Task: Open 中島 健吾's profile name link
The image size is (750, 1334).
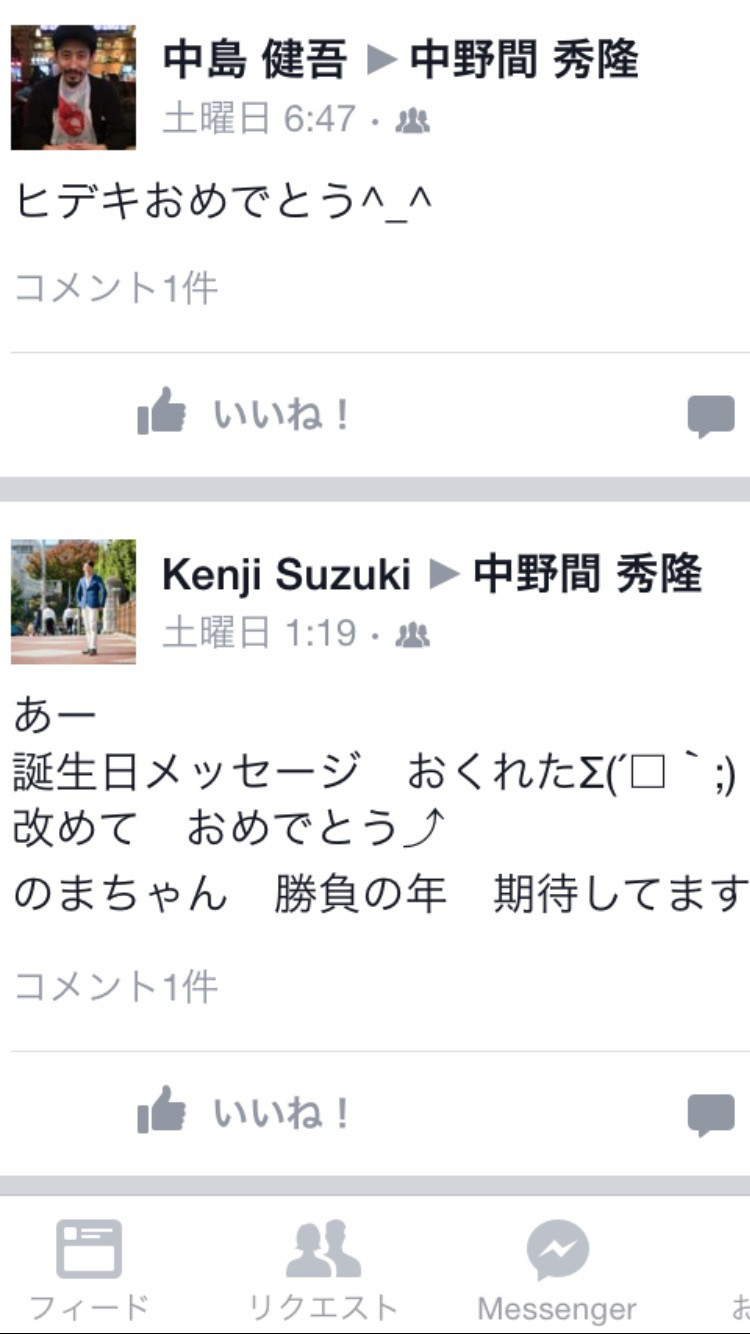Action: (x=255, y=60)
